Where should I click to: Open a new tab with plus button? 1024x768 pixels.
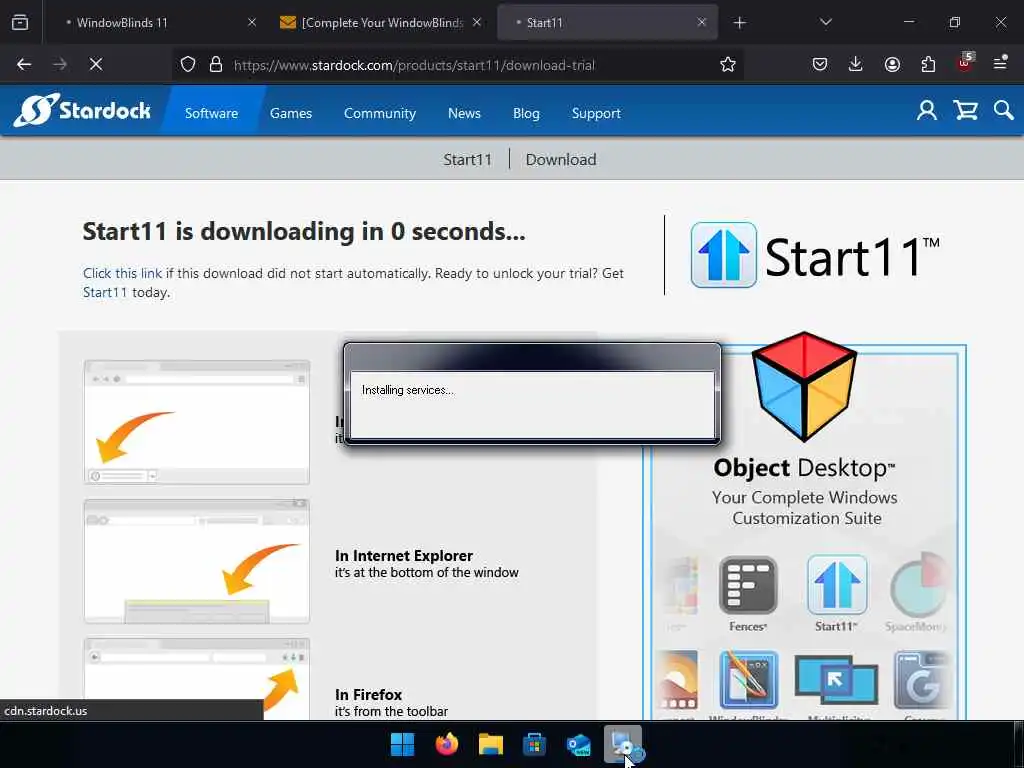point(739,23)
